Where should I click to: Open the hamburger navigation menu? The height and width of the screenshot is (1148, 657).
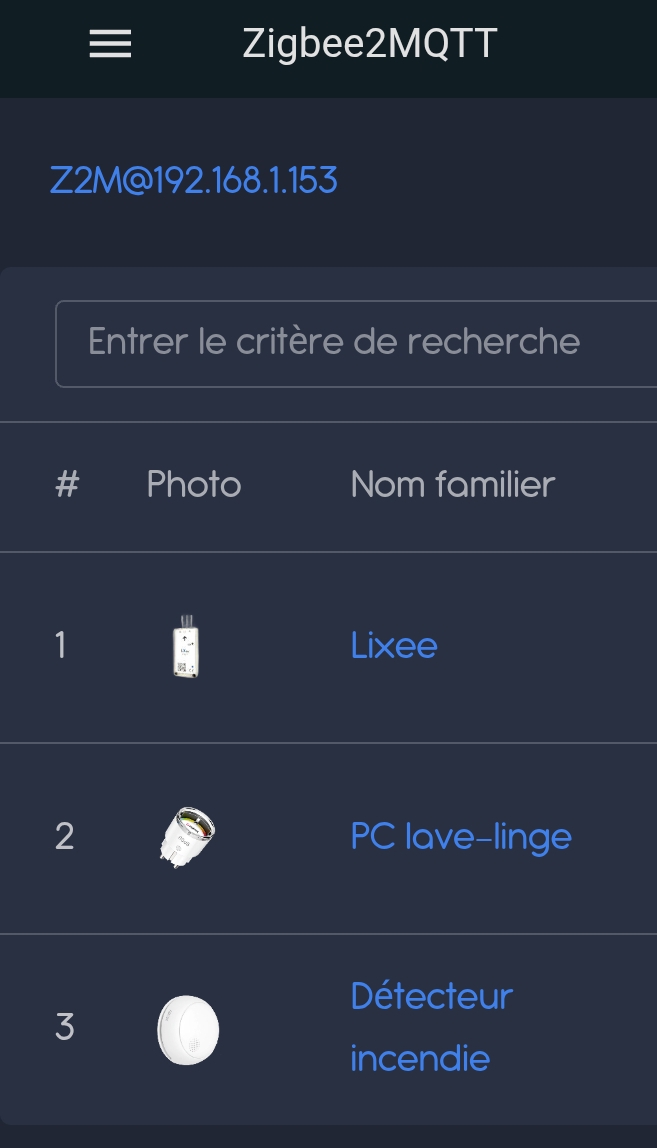[x=110, y=44]
